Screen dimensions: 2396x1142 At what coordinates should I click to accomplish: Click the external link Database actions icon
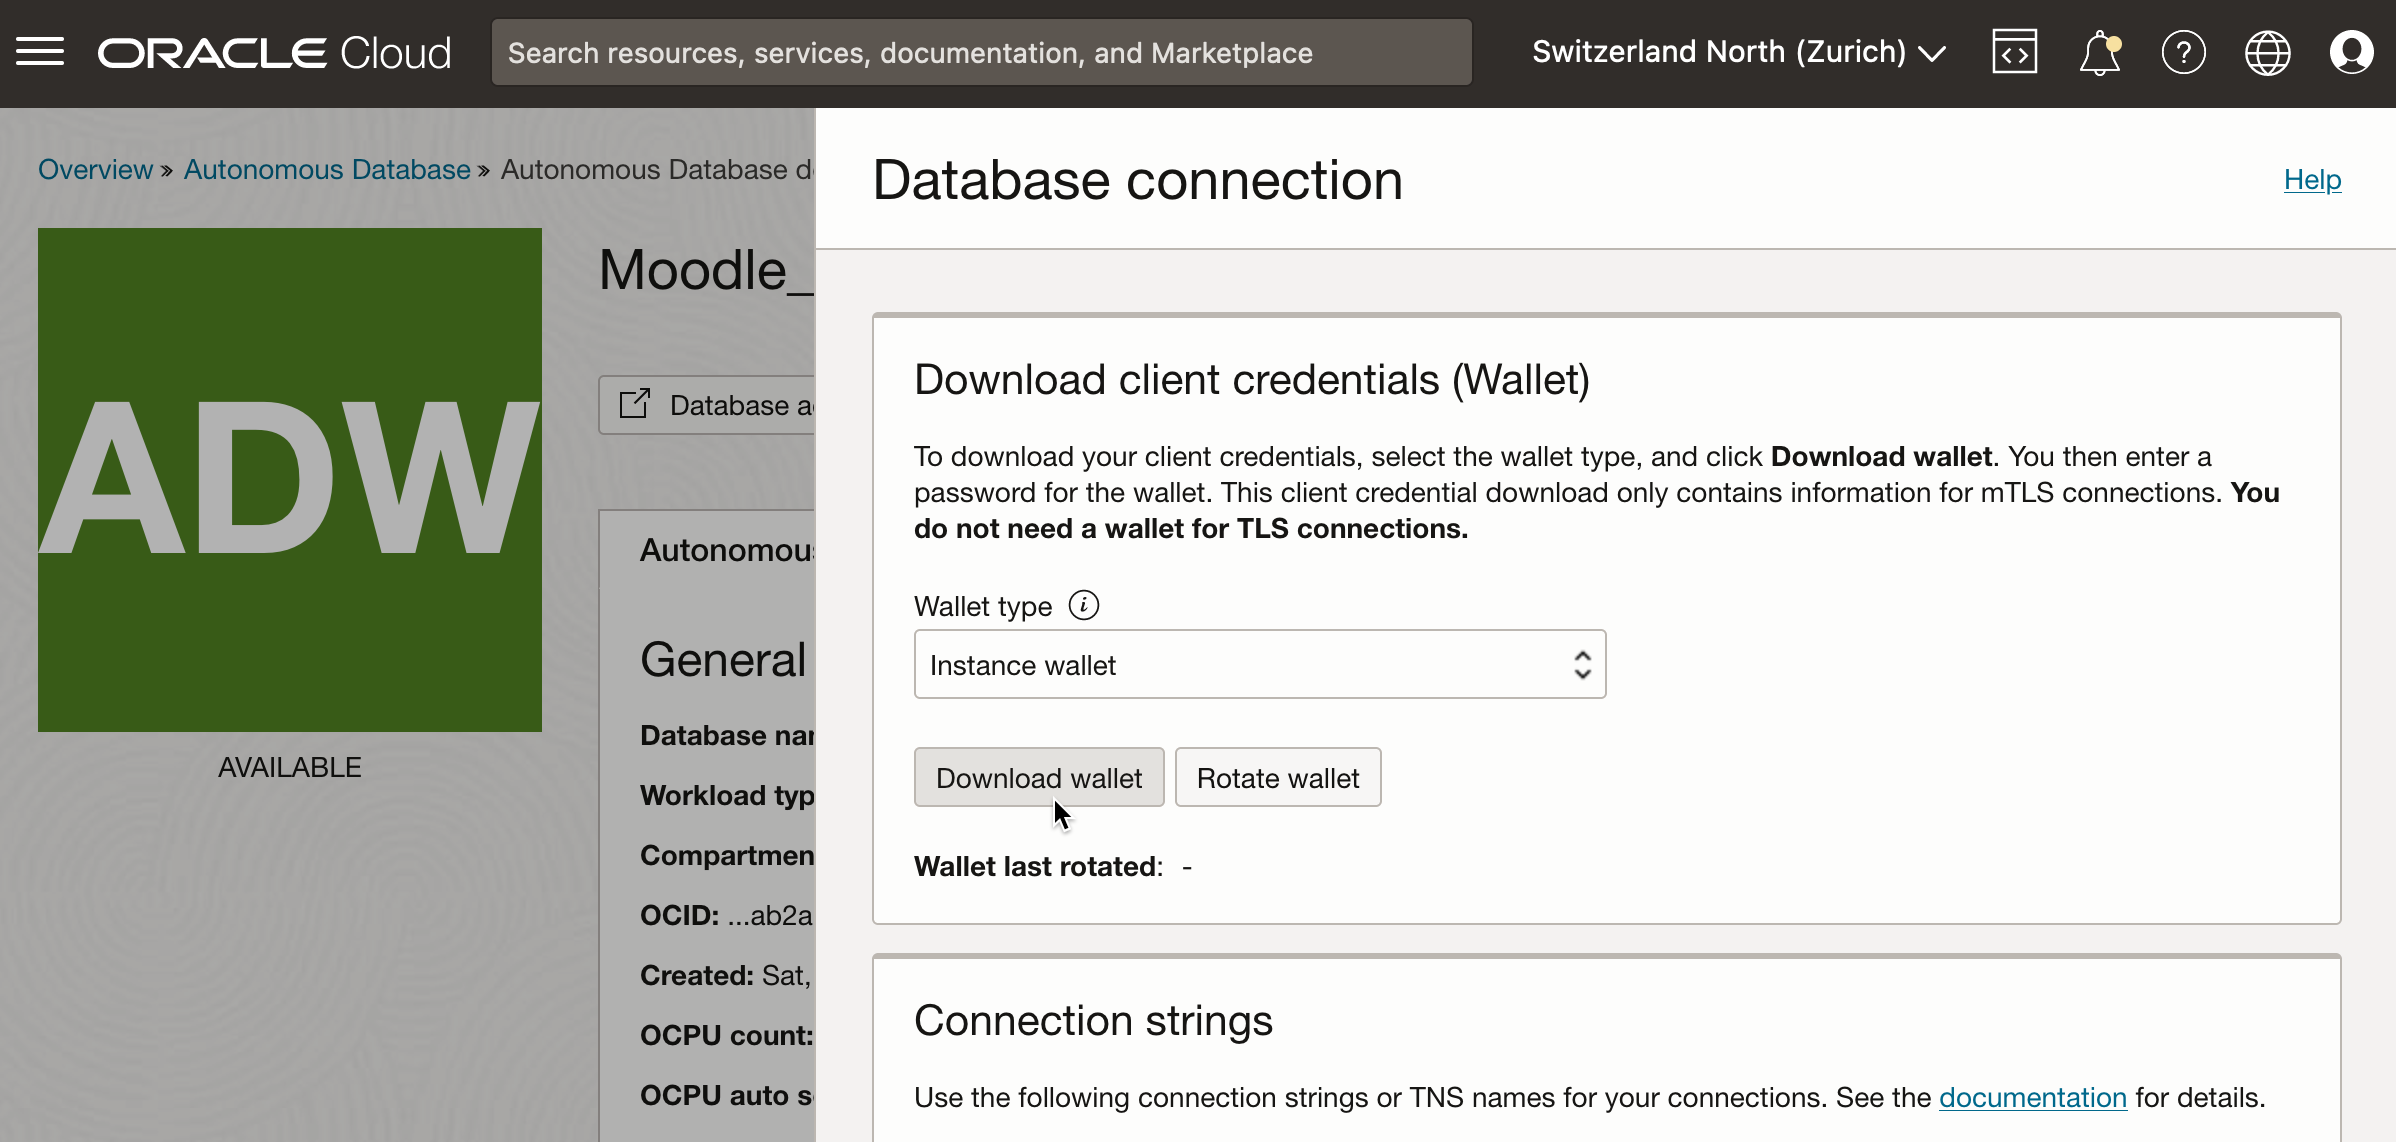click(x=636, y=402)
